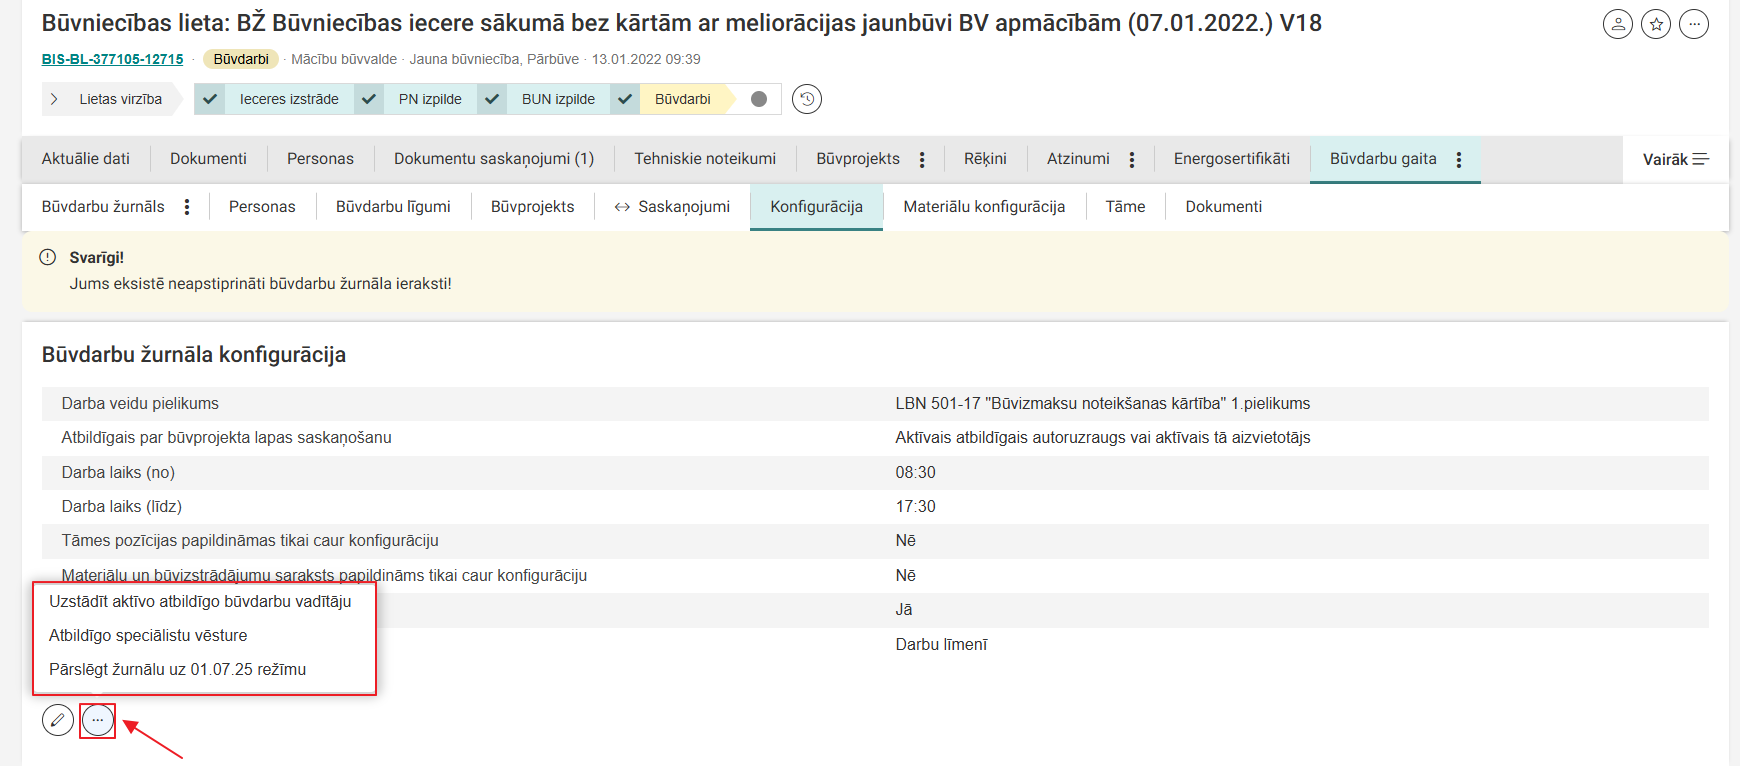Click the ellipsis button beside edit pencil

(98, 720)
